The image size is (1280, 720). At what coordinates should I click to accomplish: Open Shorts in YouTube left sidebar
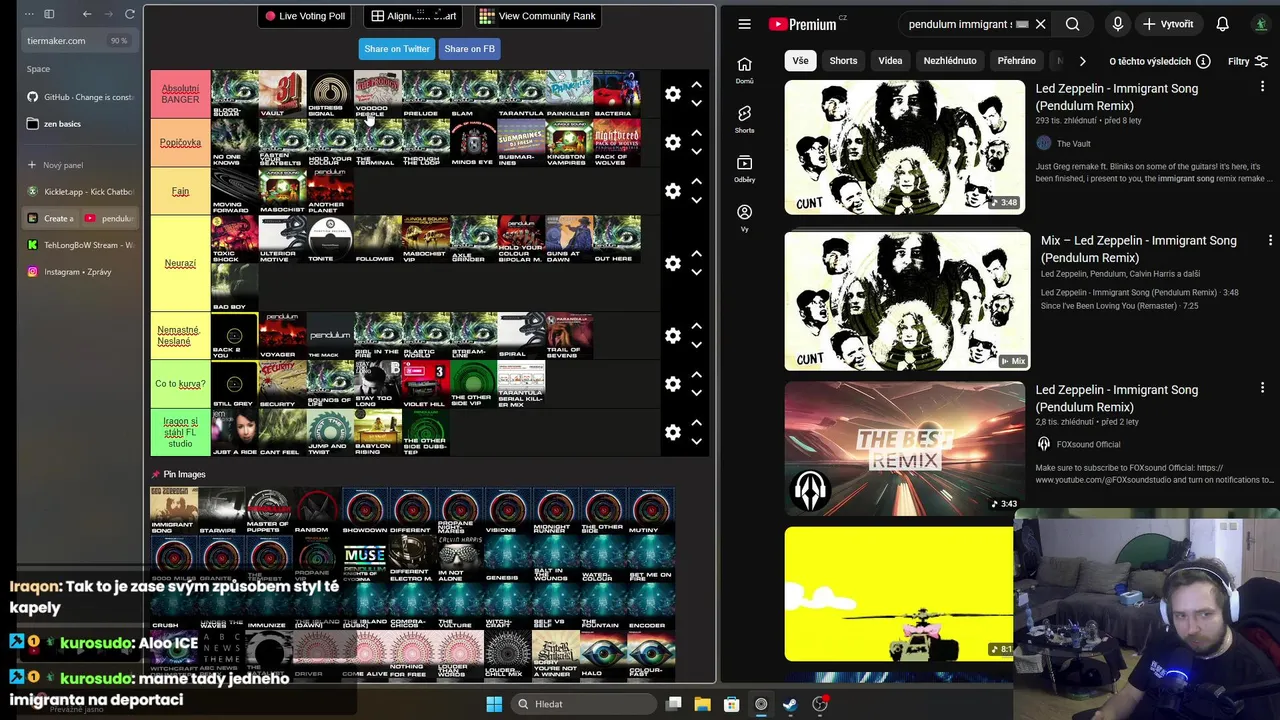(744, 120)
